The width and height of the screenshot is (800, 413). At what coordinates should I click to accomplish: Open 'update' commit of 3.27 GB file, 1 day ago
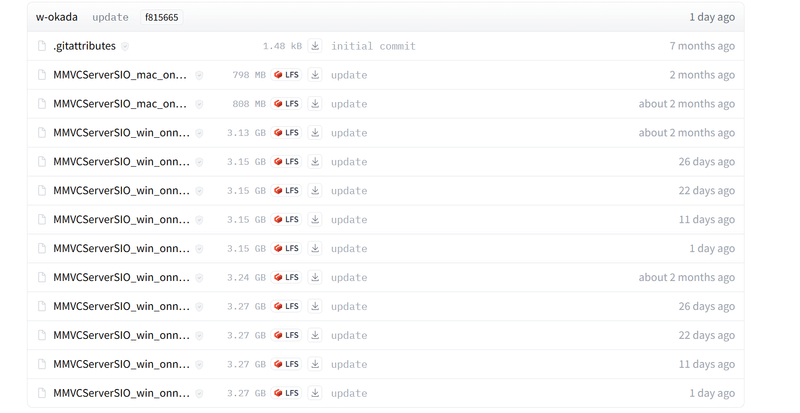(x=349, y=393)
